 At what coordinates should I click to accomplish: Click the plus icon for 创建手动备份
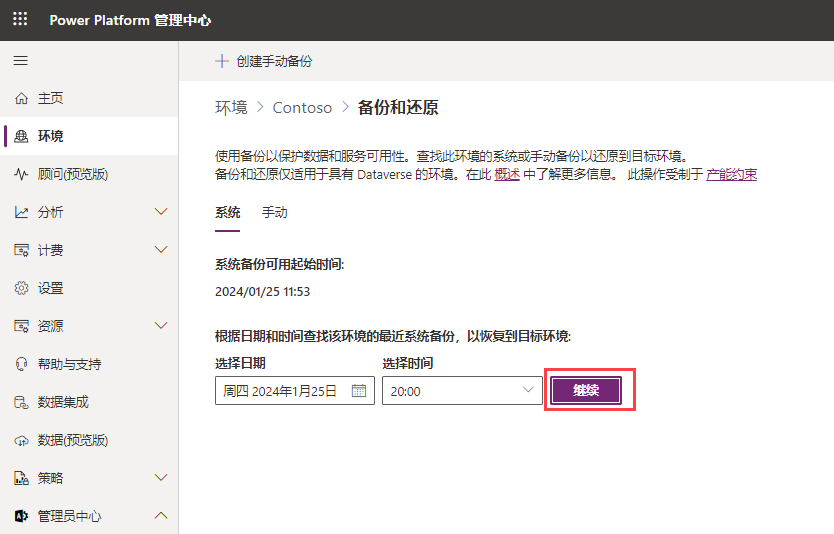[x=222, y=61]
